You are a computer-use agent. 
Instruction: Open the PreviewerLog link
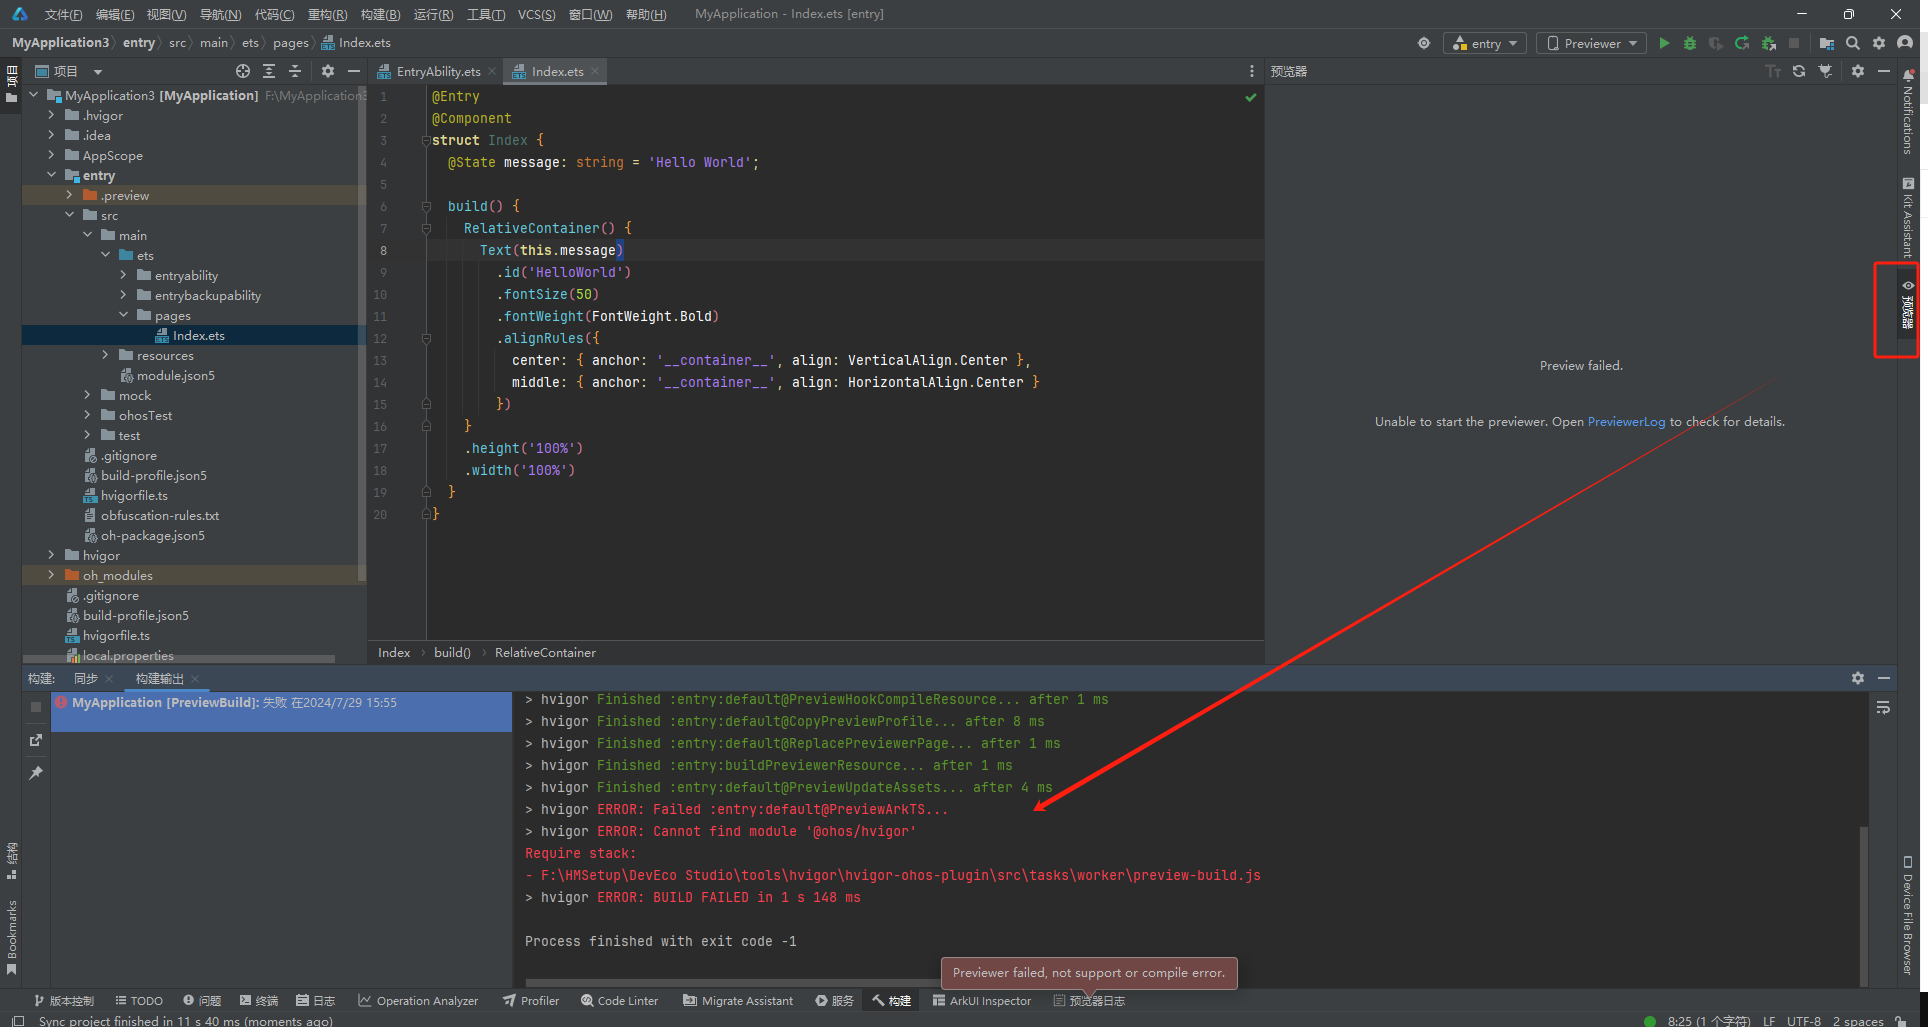point(1626,421)
